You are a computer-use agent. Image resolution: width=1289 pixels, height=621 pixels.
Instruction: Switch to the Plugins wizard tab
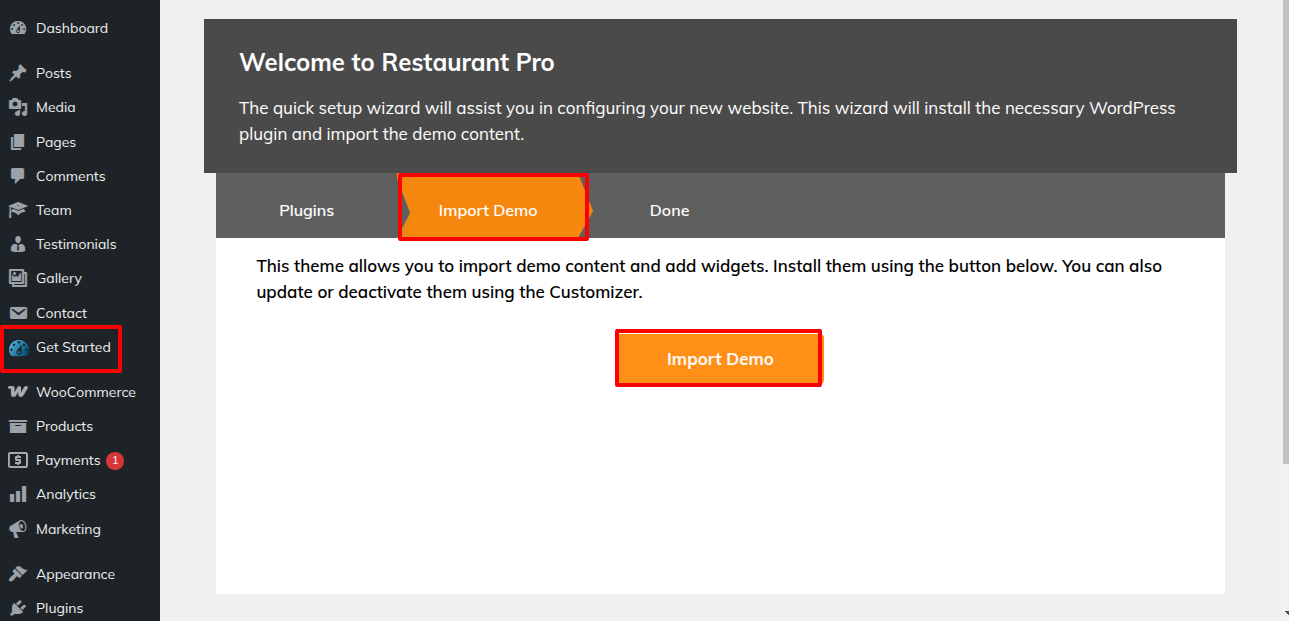point(307,210)
